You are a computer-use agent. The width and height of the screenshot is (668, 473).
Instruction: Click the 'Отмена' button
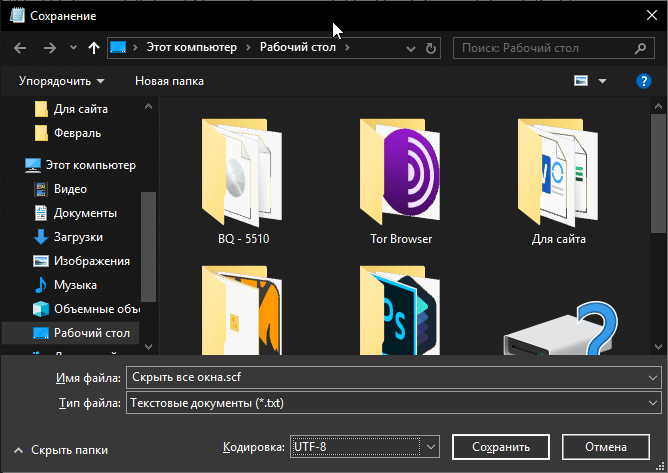click(x=606, y=447)
